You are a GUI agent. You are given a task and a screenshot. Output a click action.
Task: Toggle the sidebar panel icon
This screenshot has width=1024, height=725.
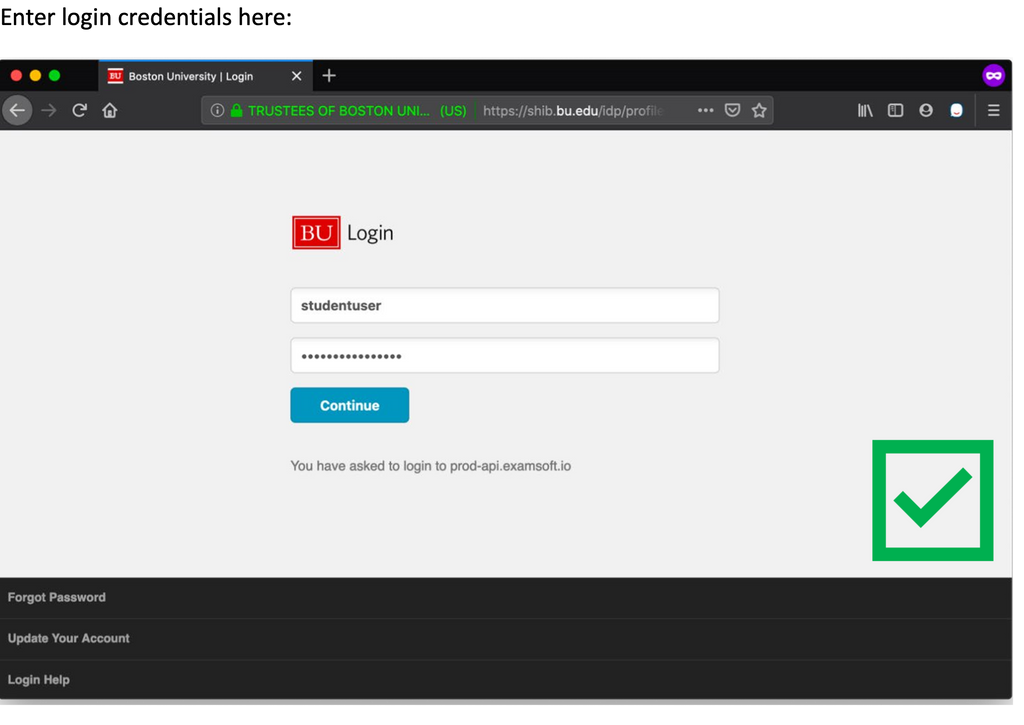(895, 110)
